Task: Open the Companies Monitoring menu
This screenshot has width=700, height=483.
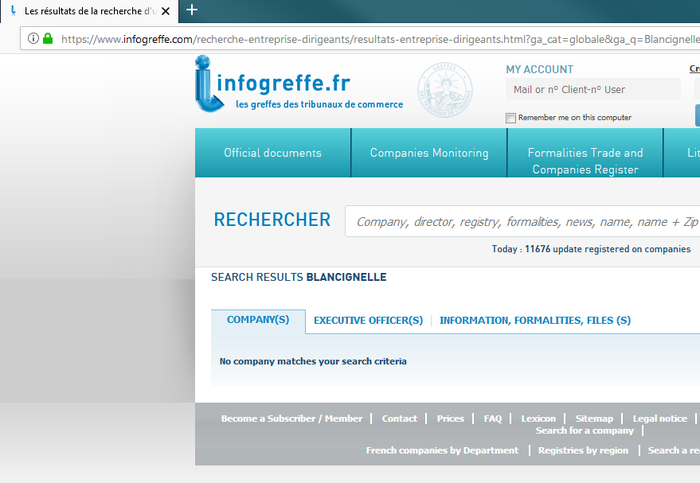Action: (429, 153)
